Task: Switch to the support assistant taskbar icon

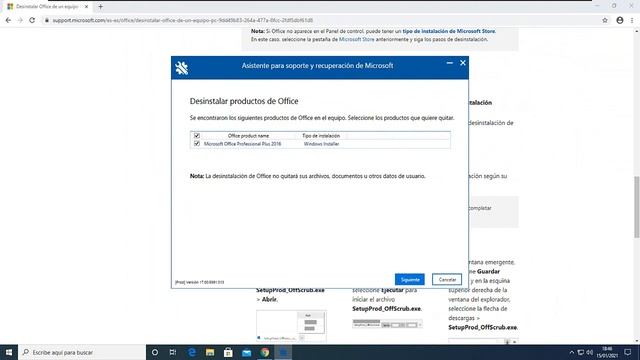Action: [283, 352]
